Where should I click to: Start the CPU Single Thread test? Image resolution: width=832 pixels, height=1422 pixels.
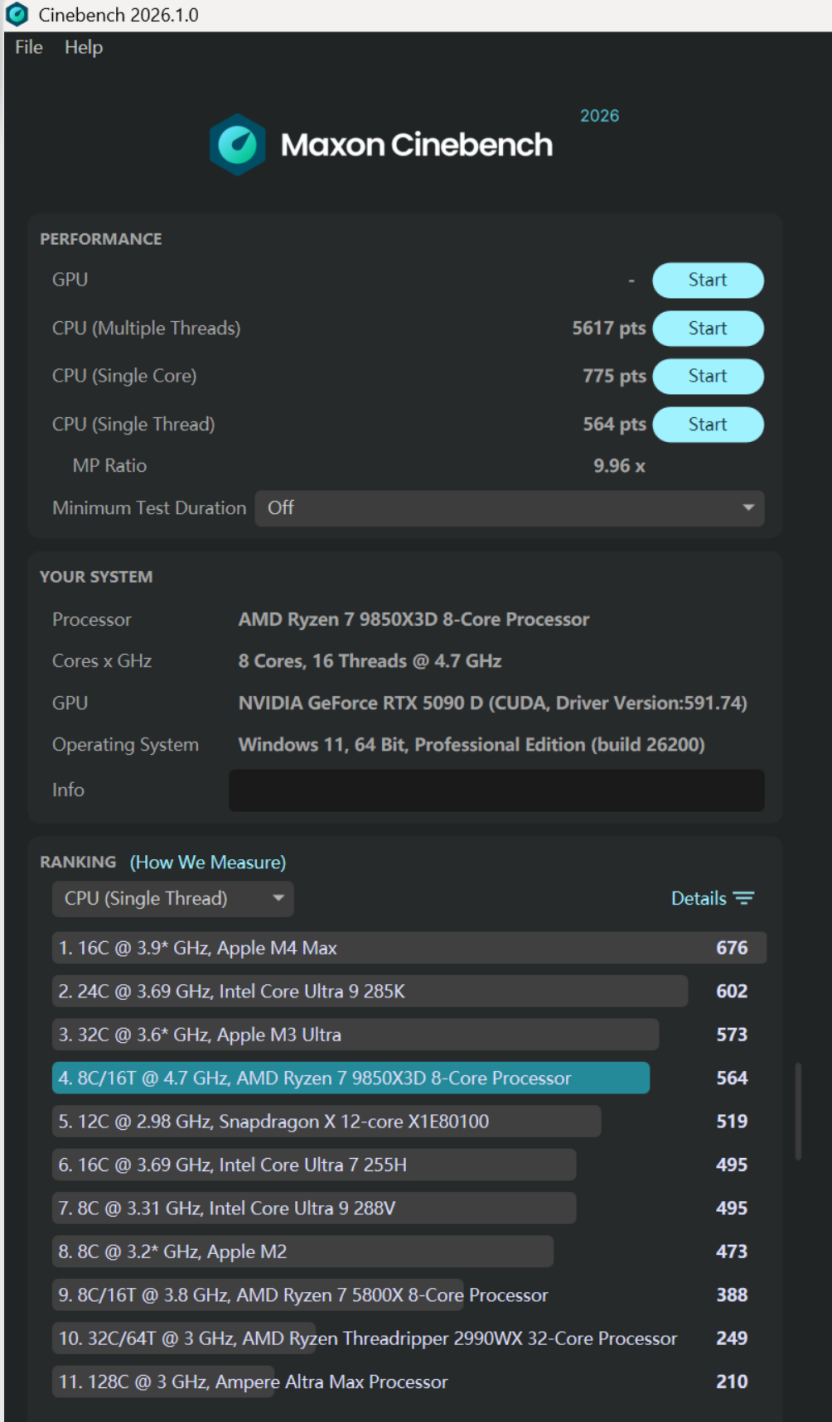707,424
